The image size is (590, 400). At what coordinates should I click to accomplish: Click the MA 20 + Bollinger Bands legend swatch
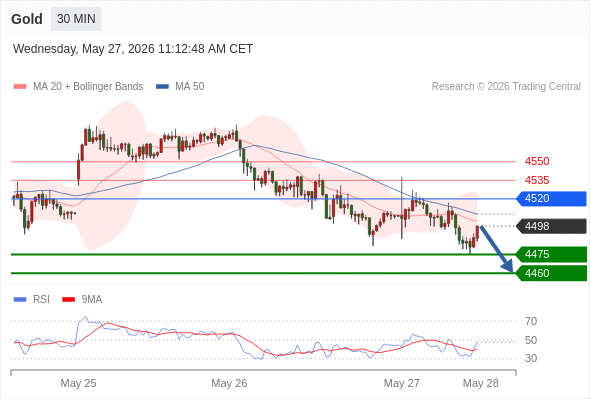[x=20, y=87]
